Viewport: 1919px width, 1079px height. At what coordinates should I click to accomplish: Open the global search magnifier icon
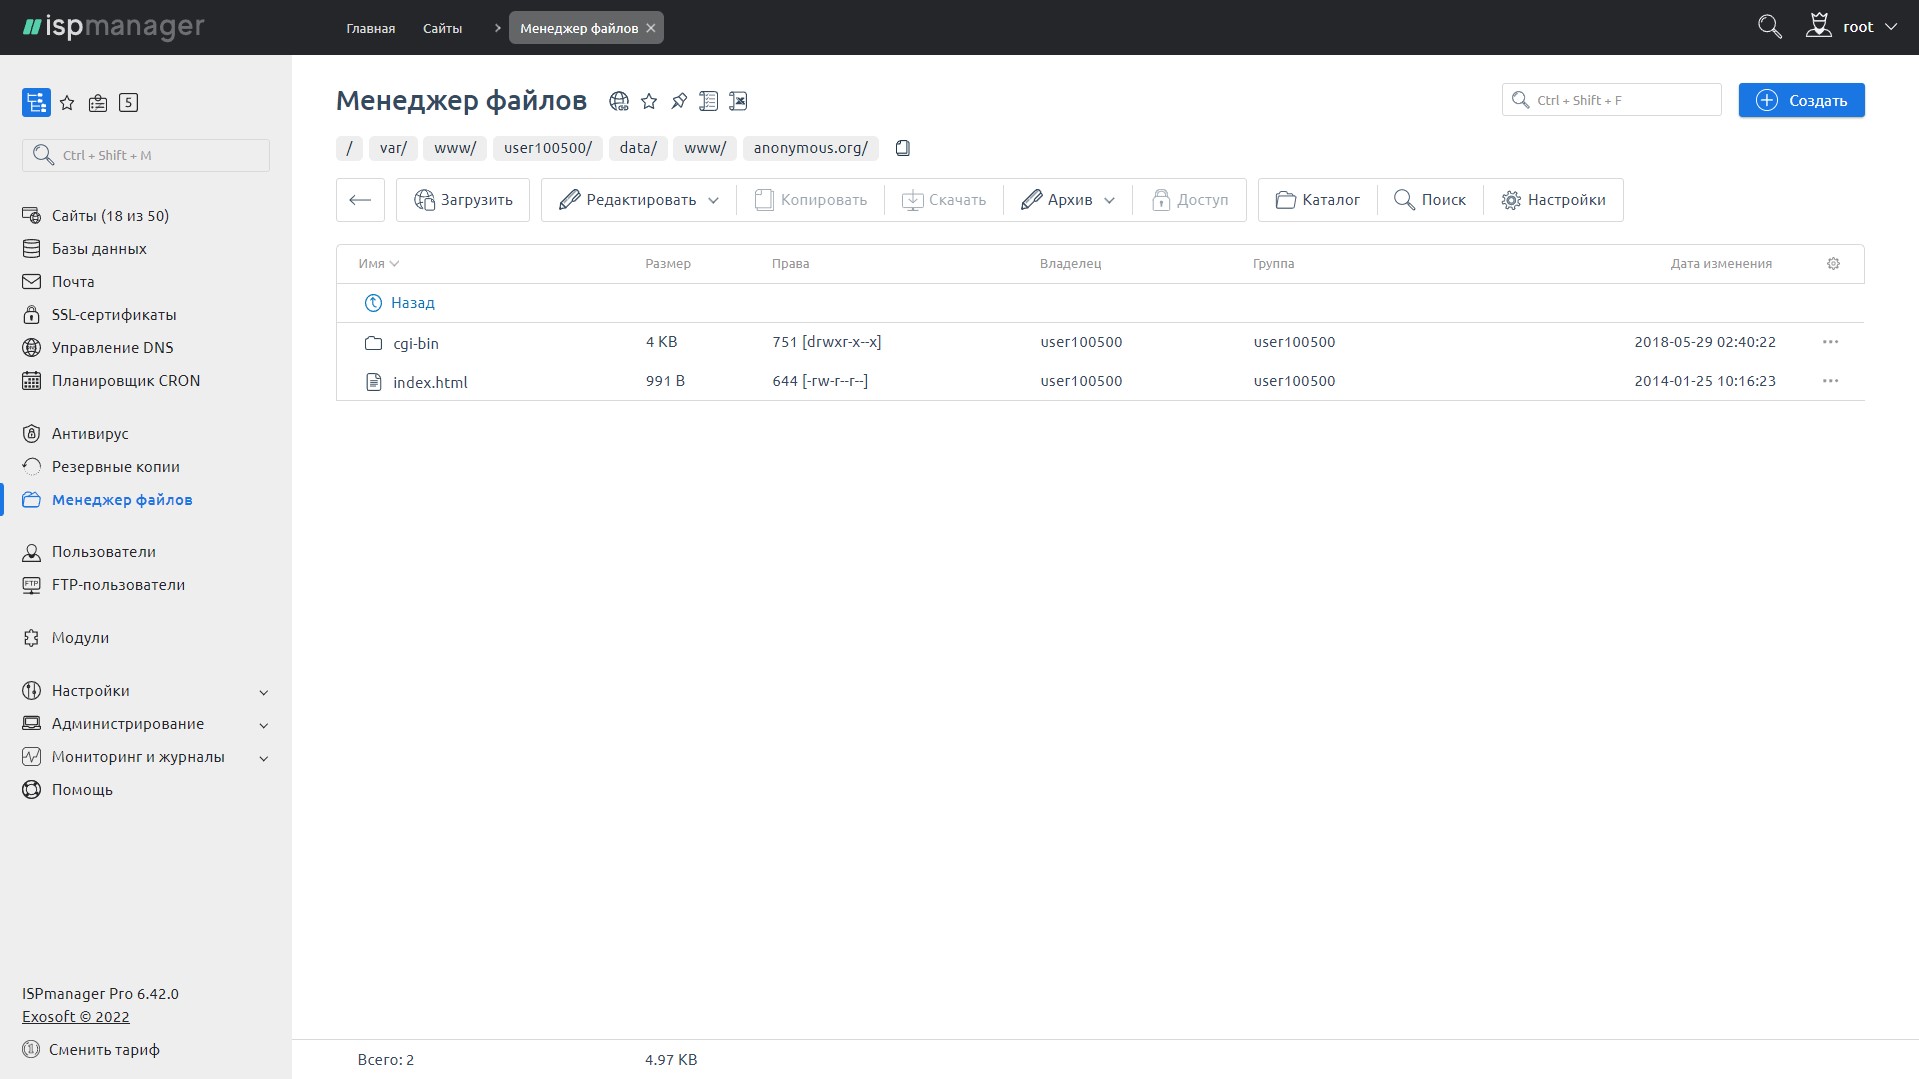[x=1769, y=27]
